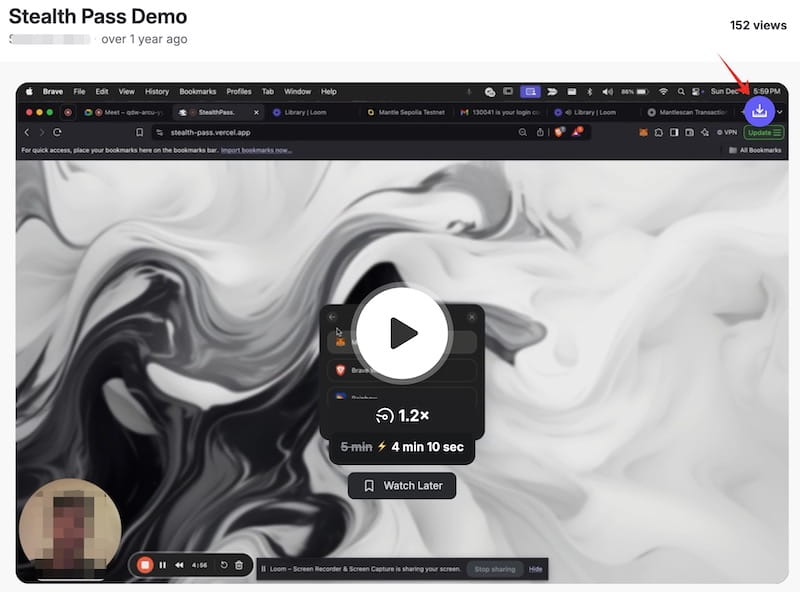Screen dimensions: 800x592
Task: Click the Stop sharing button
Action: tap(494, 569)
